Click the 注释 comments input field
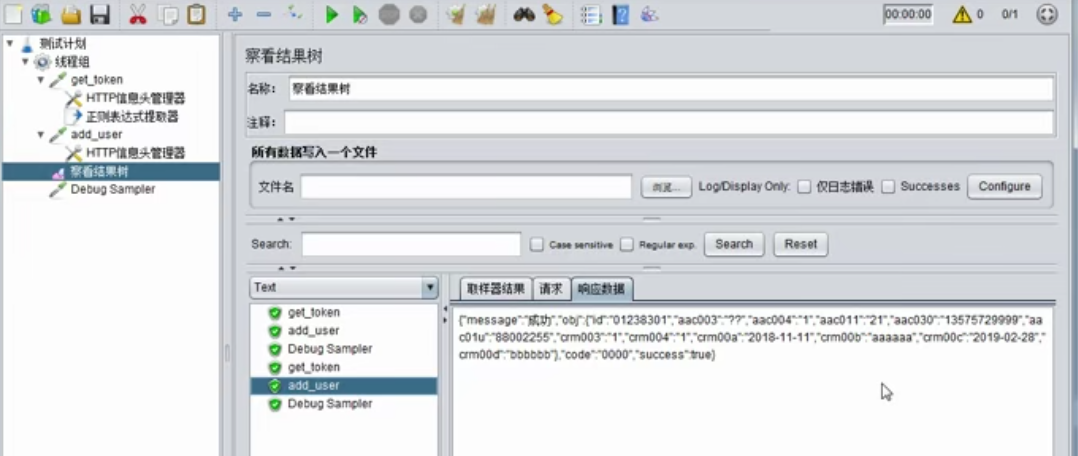 669,122
